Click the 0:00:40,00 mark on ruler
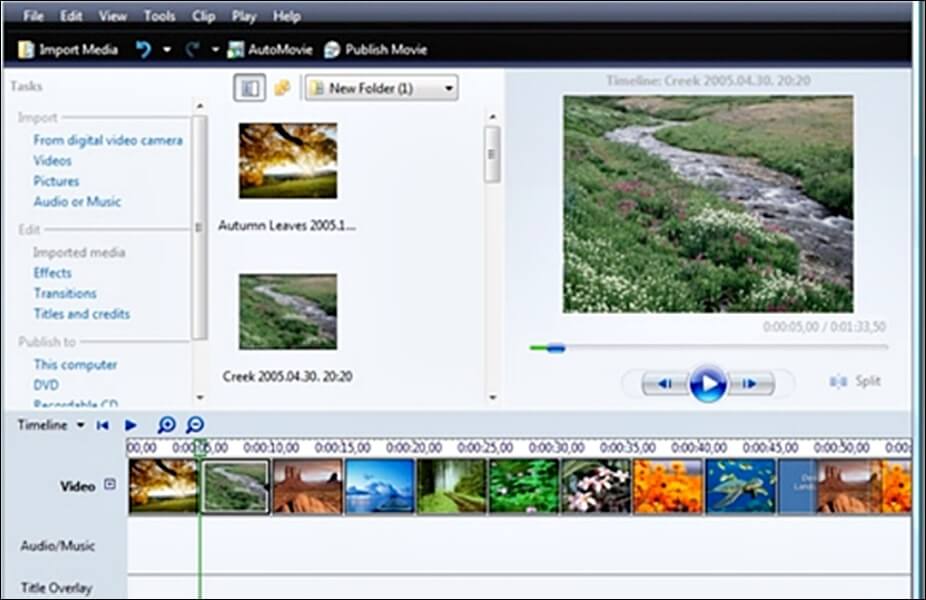 (699, 448)
